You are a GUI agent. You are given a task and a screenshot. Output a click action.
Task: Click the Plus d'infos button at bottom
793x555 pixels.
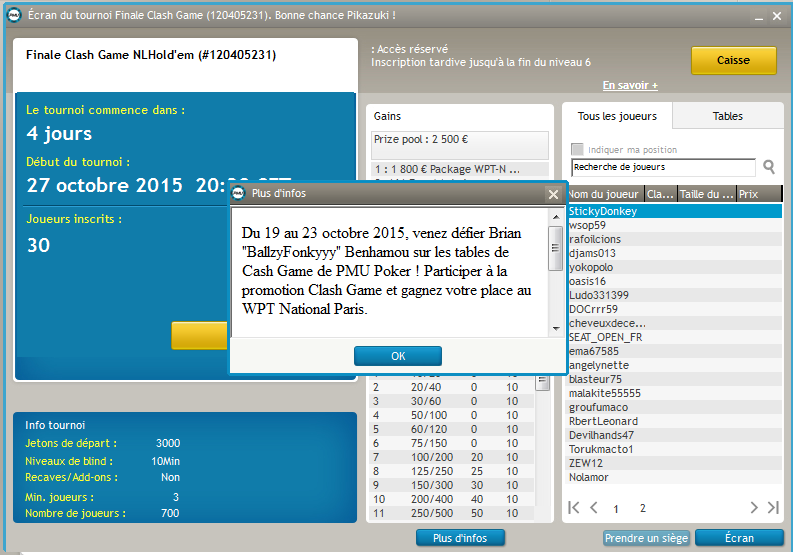click(460, 538)
